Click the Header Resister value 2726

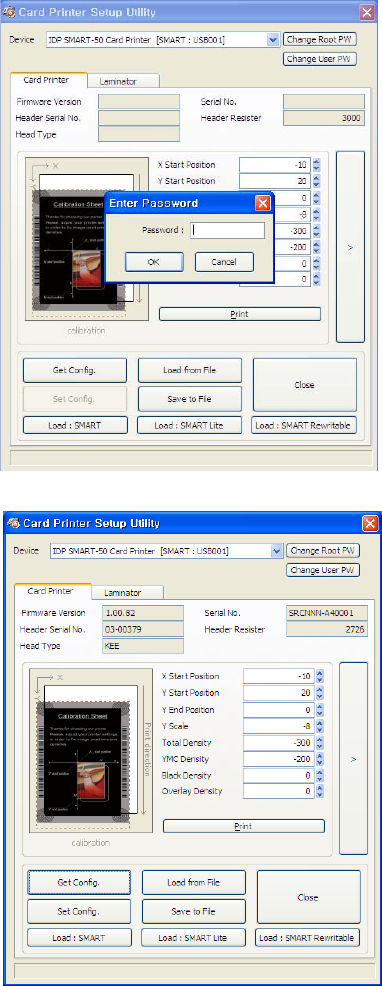[327, 629]
